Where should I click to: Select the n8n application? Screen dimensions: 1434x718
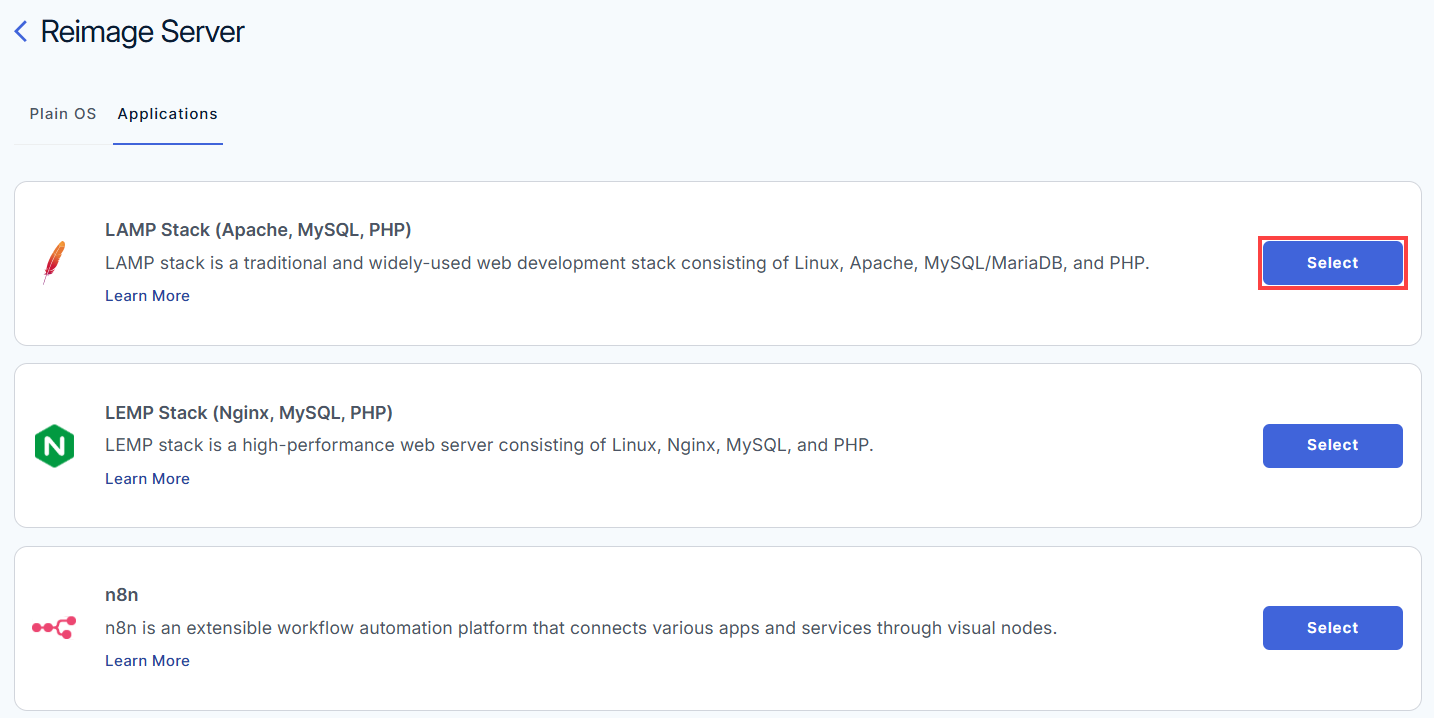1333,628
